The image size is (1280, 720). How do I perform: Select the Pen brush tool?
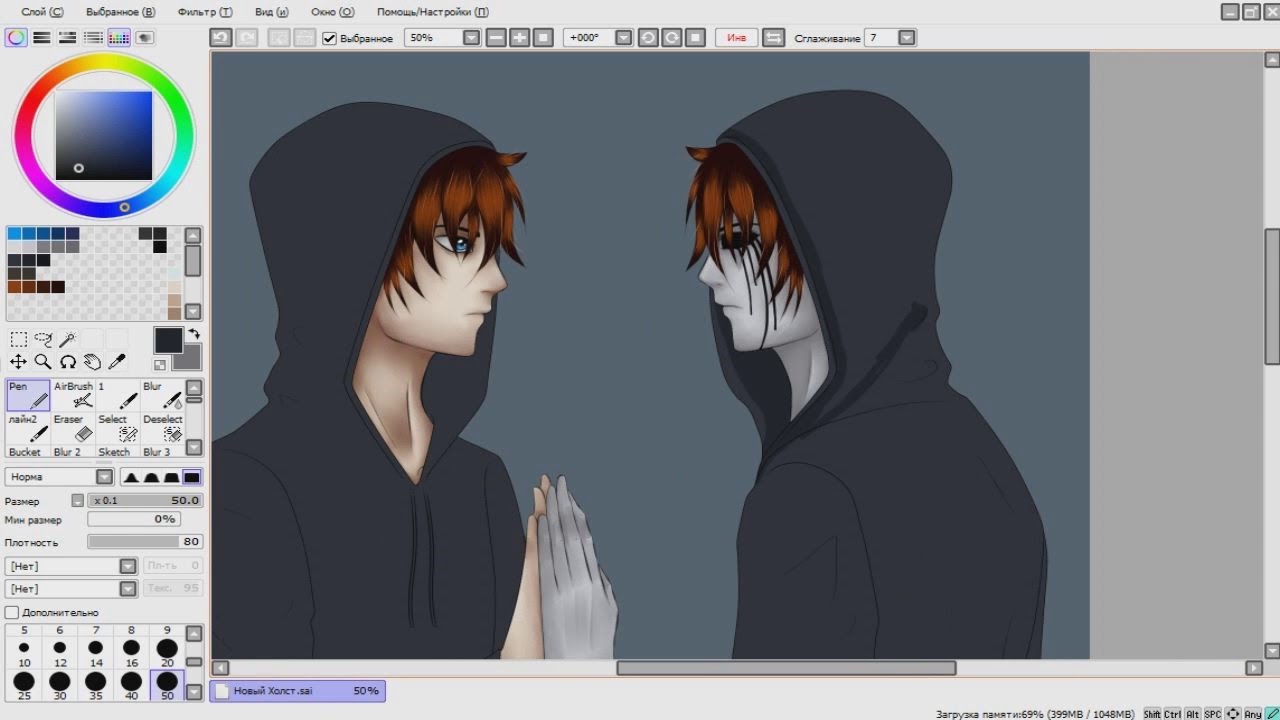28,395
